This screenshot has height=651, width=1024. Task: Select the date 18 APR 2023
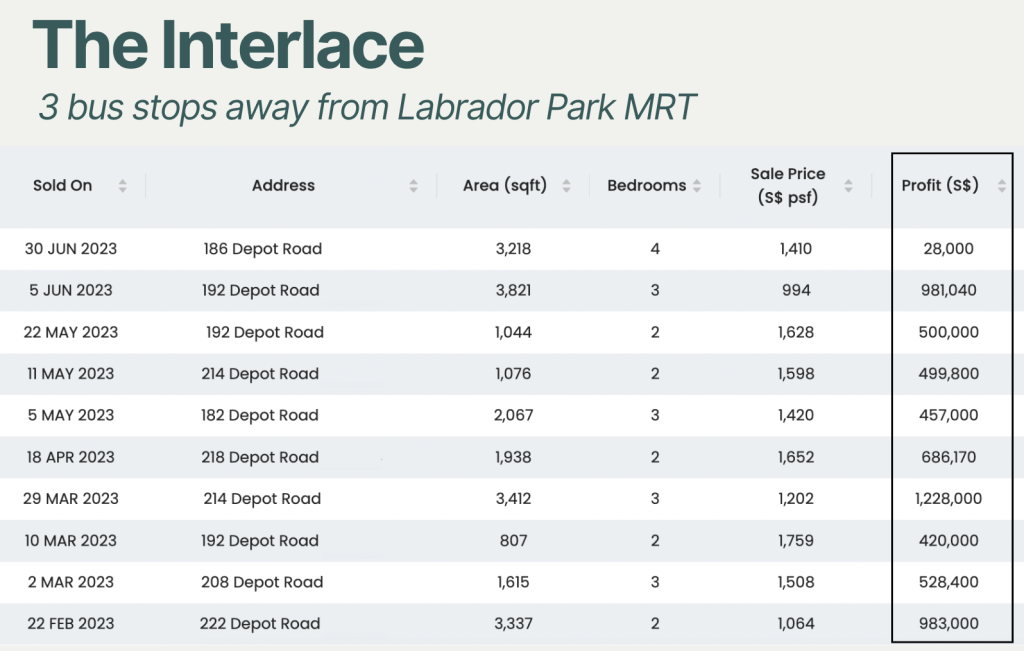point(71,457)
